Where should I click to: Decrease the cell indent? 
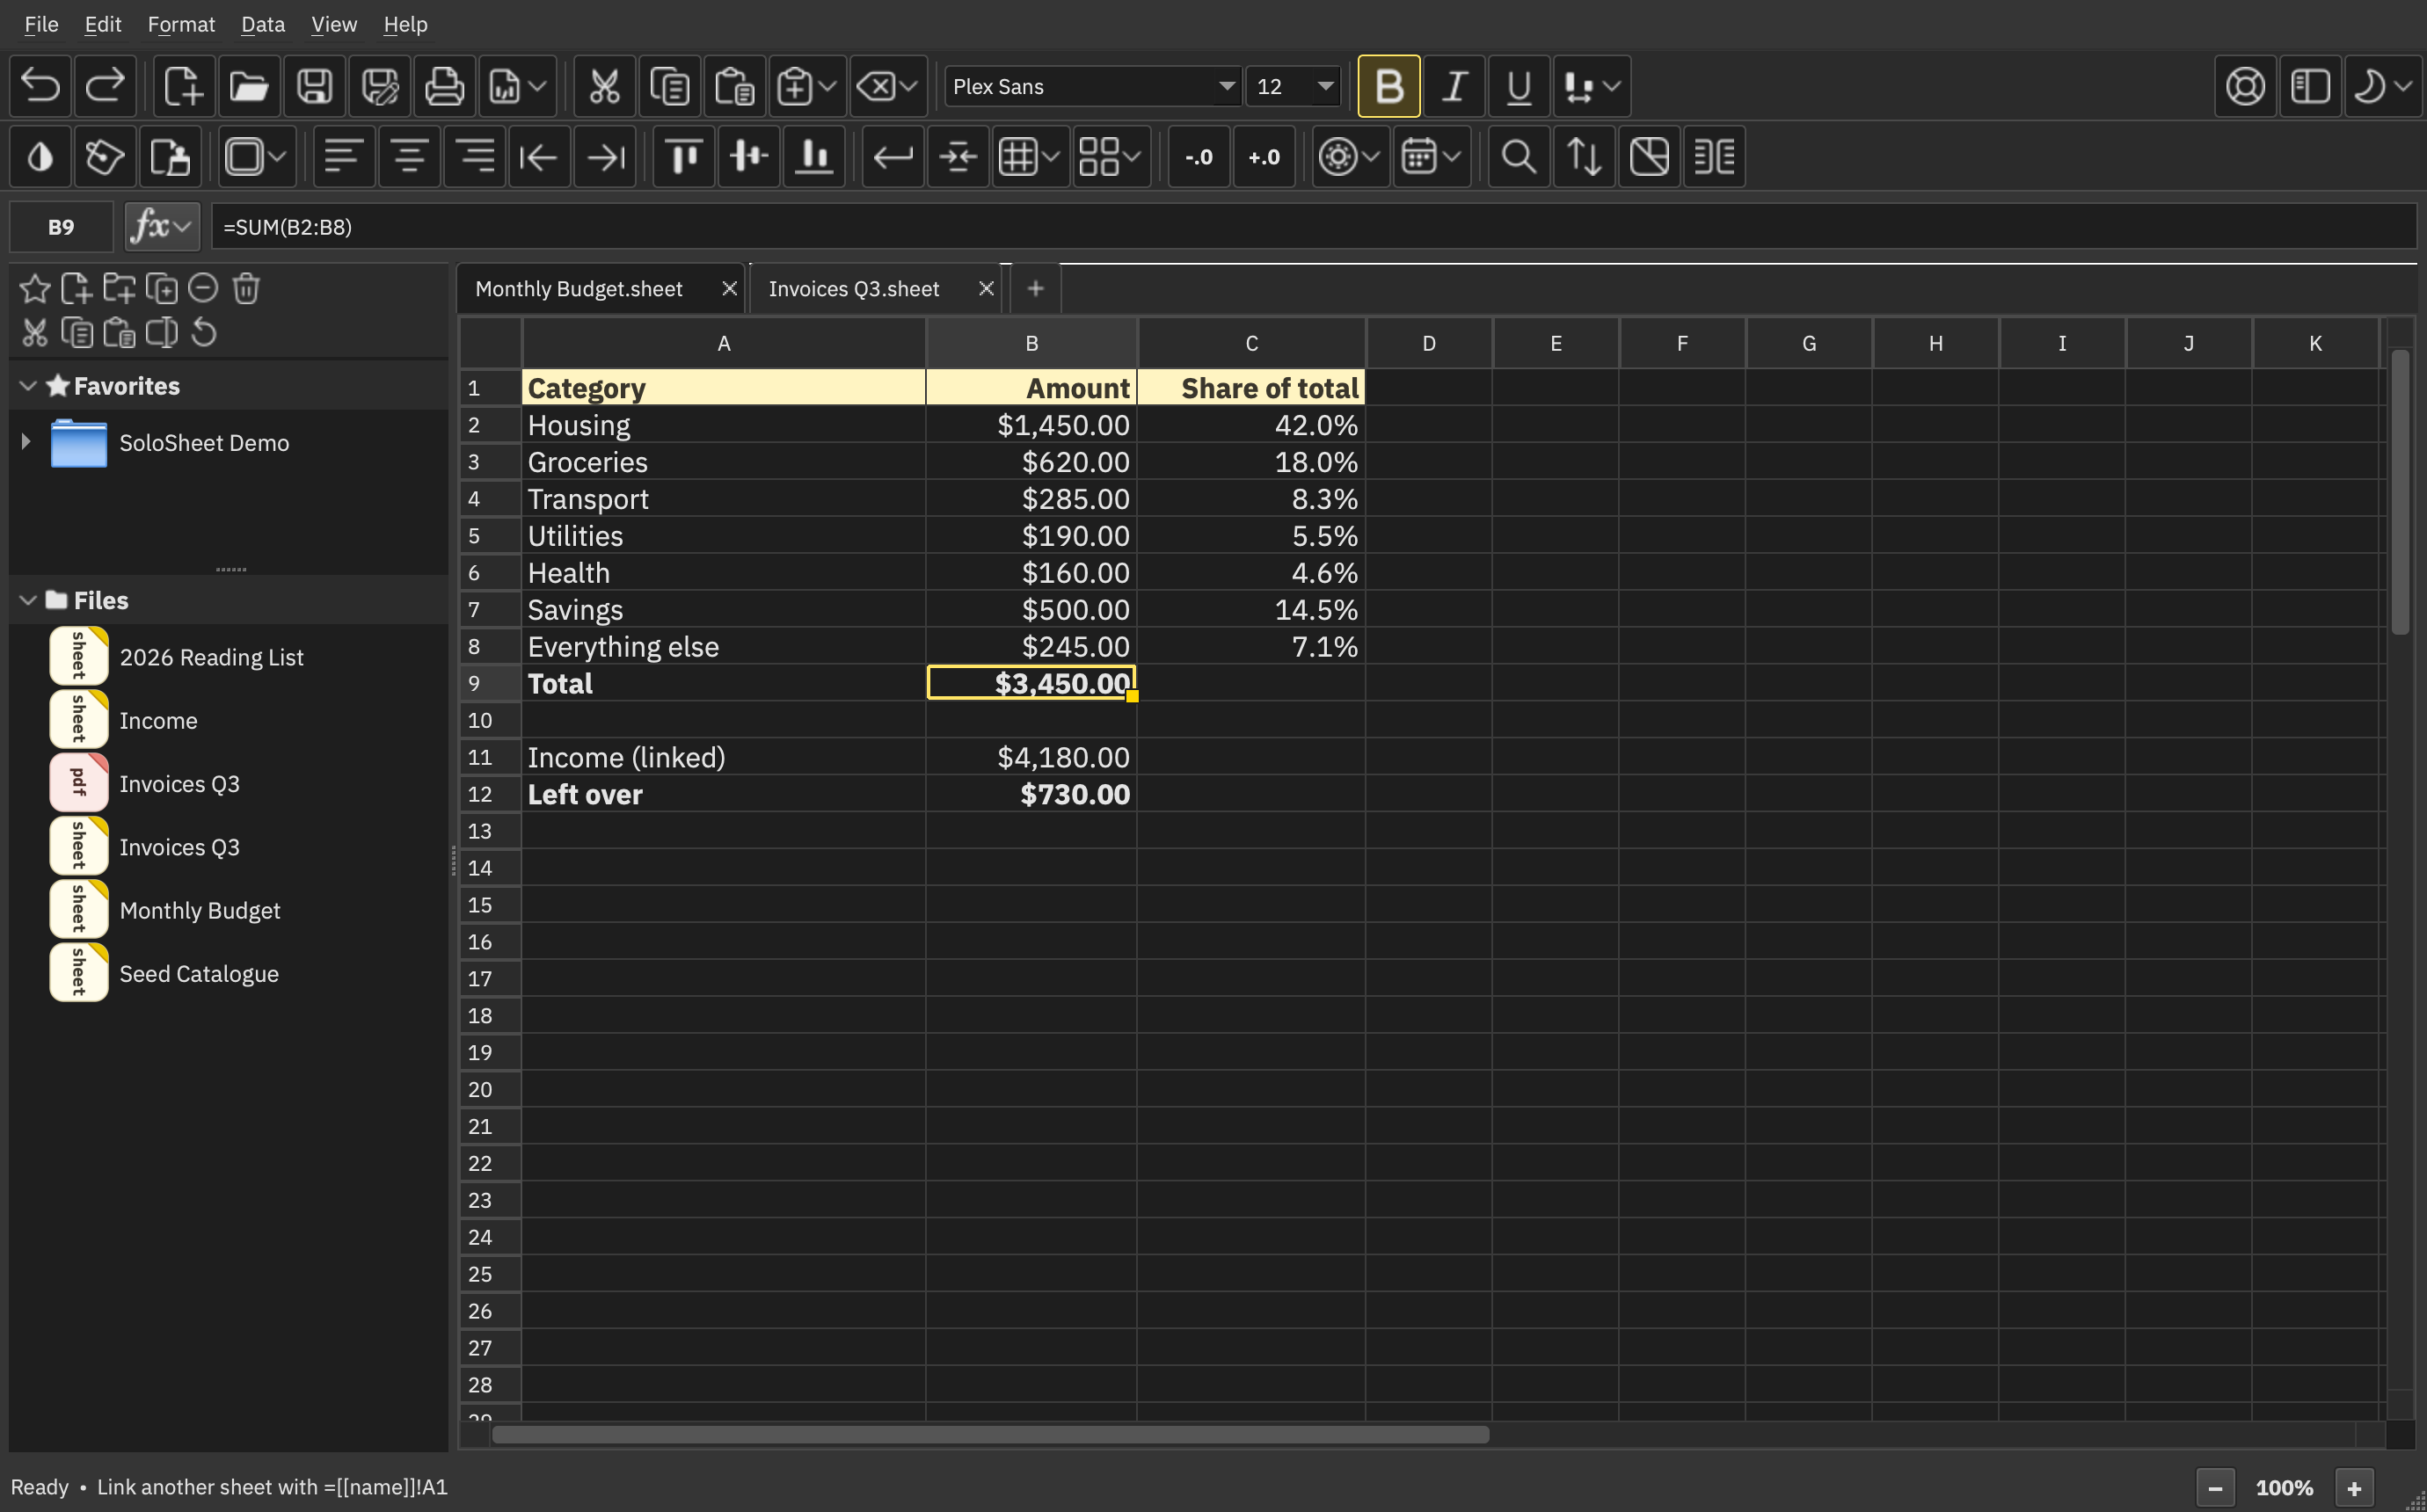point(539,157)
